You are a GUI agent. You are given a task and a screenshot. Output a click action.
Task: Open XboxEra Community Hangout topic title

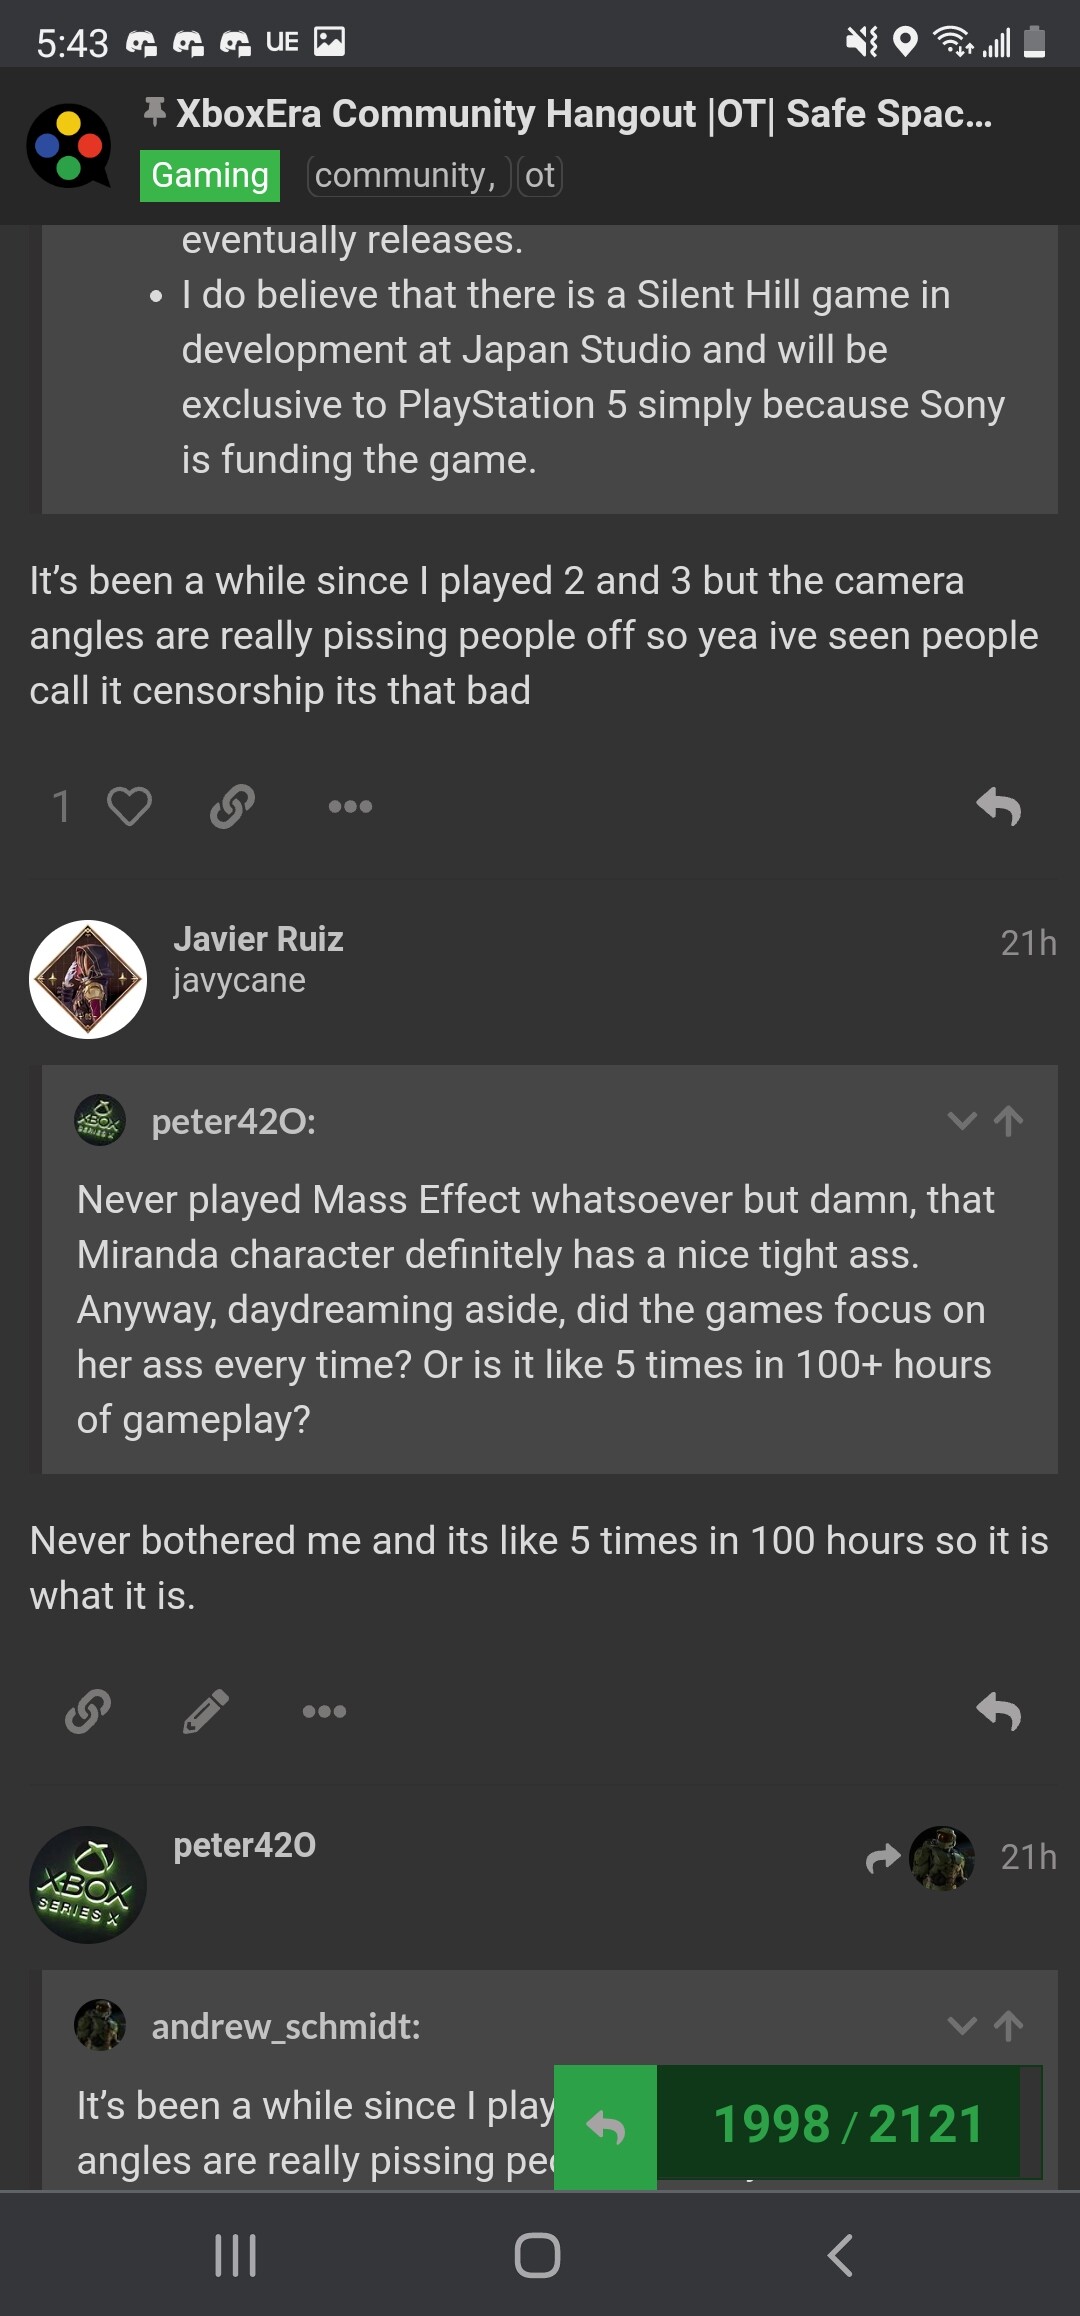tap(584, 114)
